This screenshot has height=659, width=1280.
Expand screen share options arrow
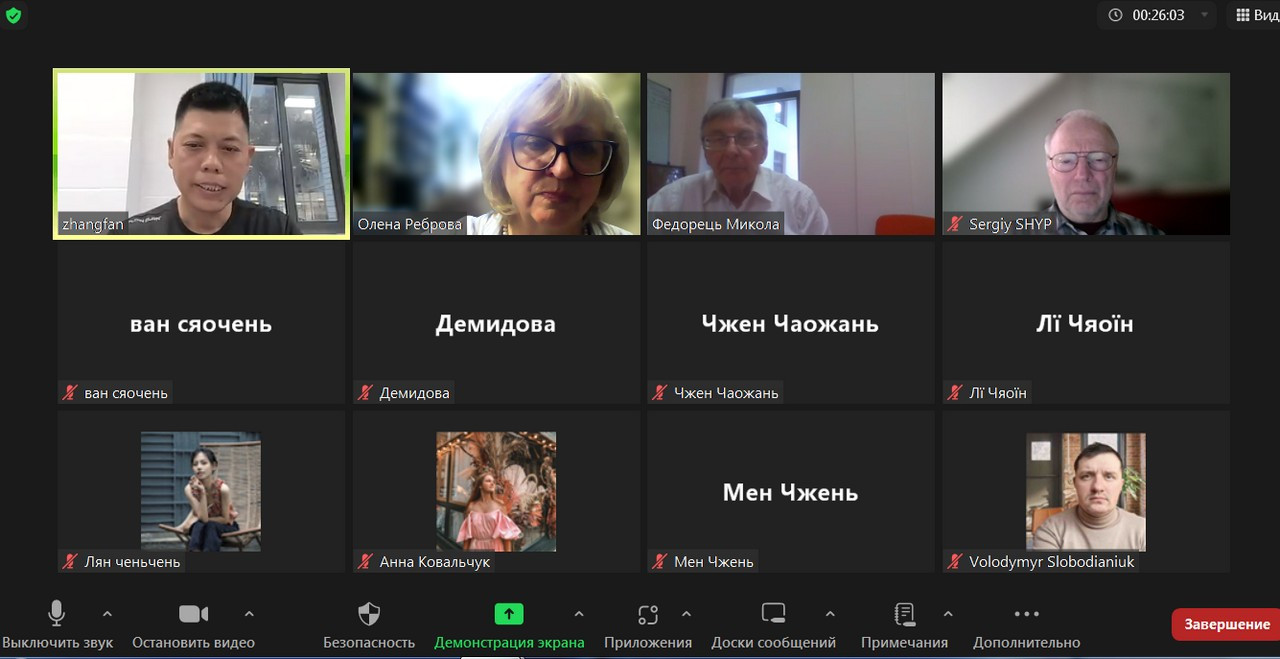point(579,614)
